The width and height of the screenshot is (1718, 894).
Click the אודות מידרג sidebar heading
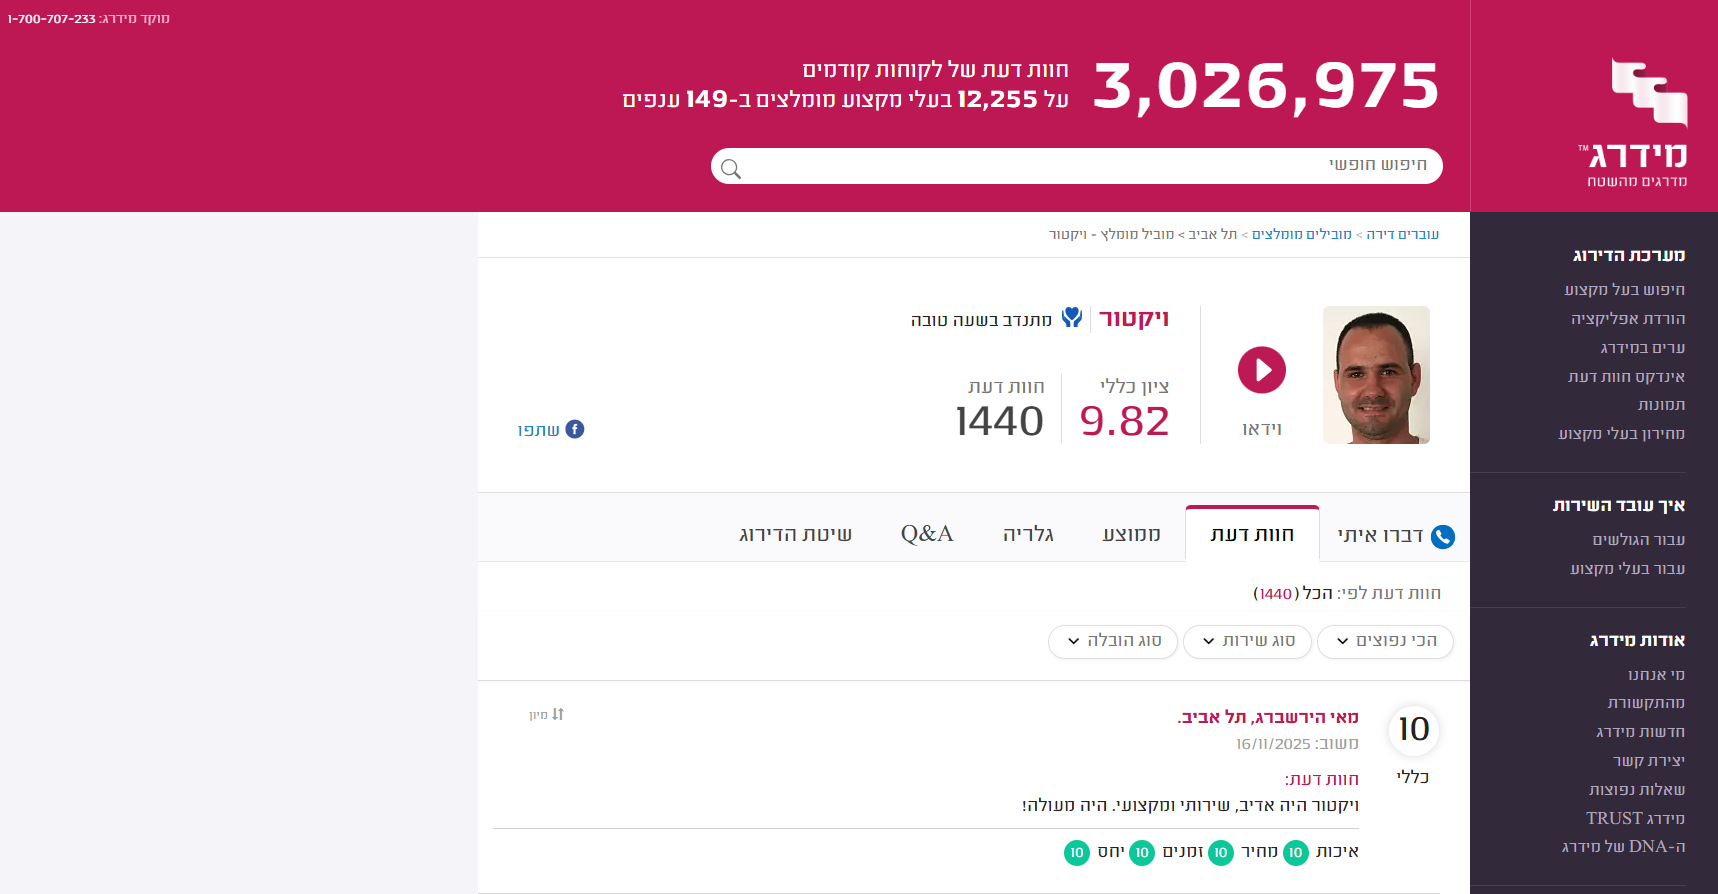(x=1637, y=641)
